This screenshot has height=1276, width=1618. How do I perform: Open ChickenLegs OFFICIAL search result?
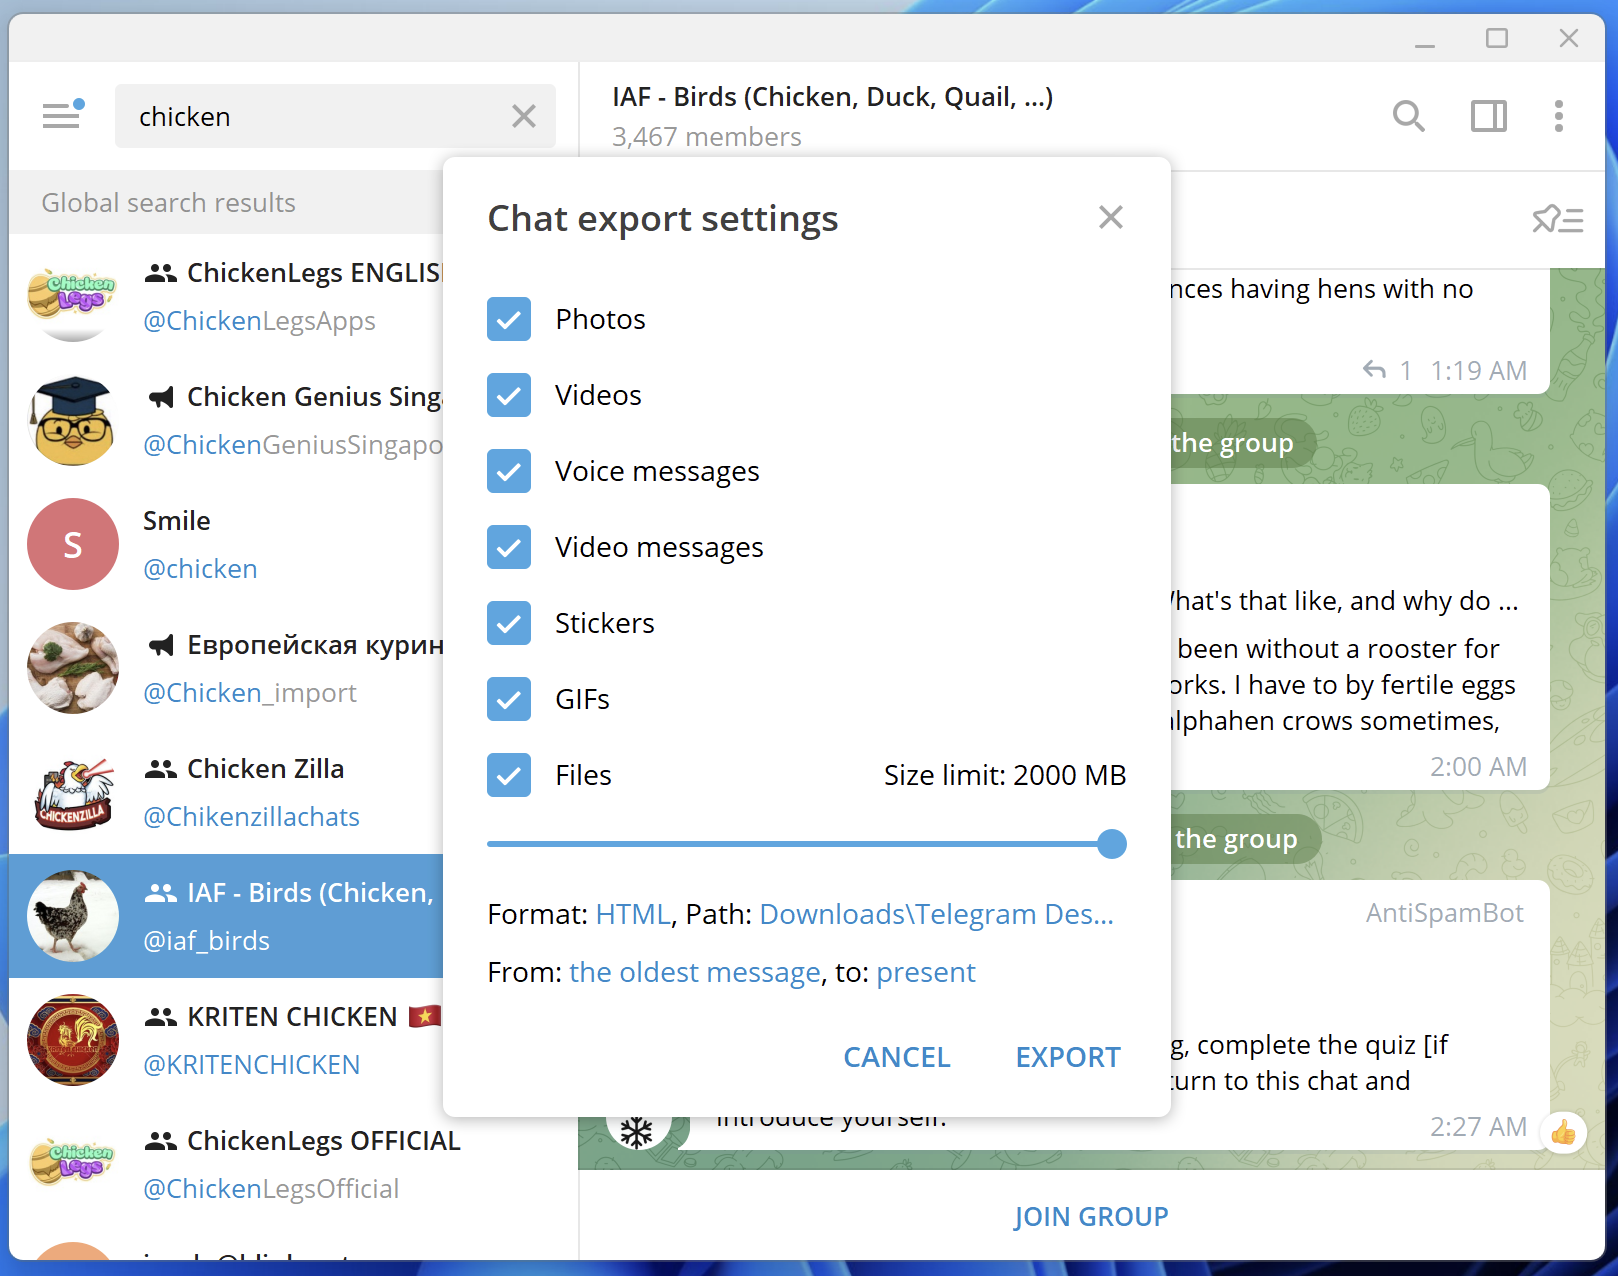coord(294,1164)
